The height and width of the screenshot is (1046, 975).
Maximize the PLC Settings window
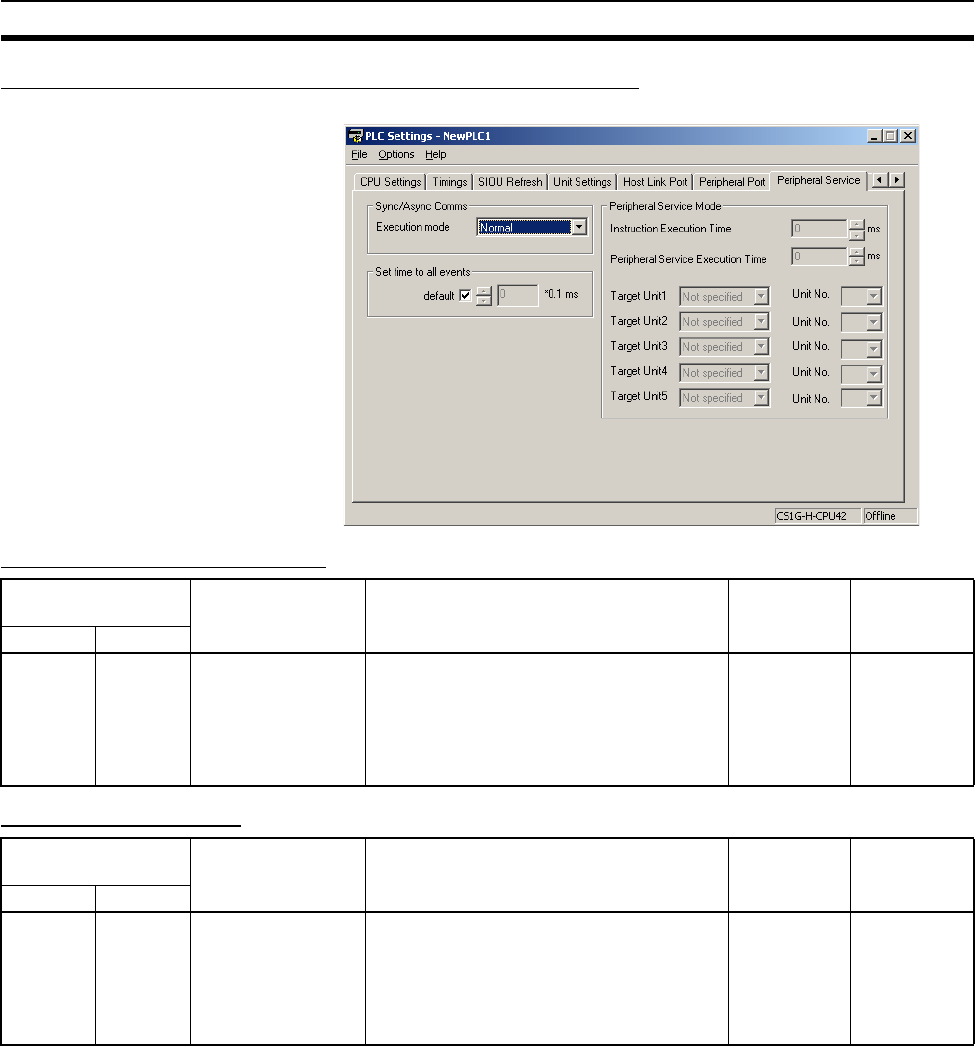tap(890, 136)
